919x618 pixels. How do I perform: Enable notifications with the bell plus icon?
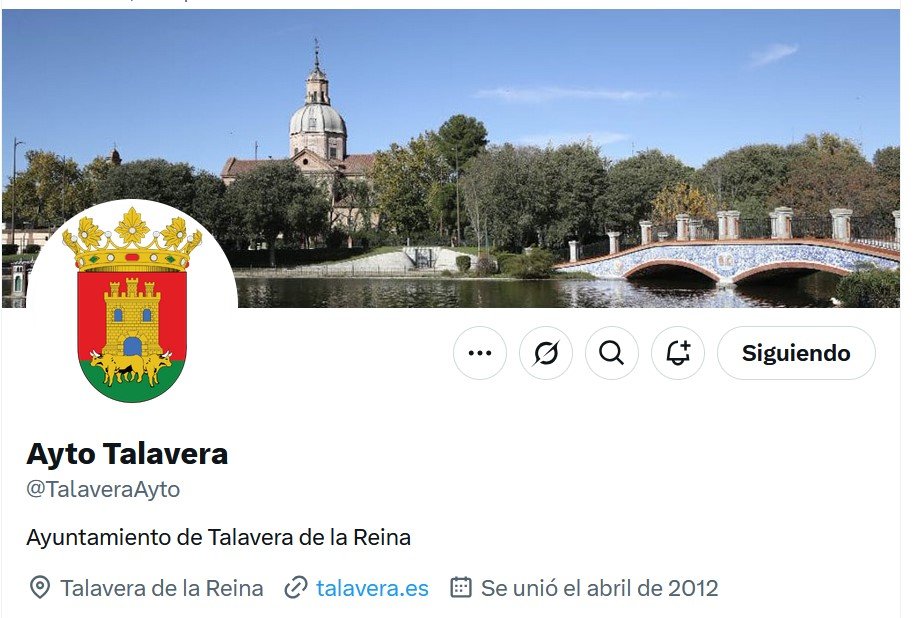coord(678,353)
